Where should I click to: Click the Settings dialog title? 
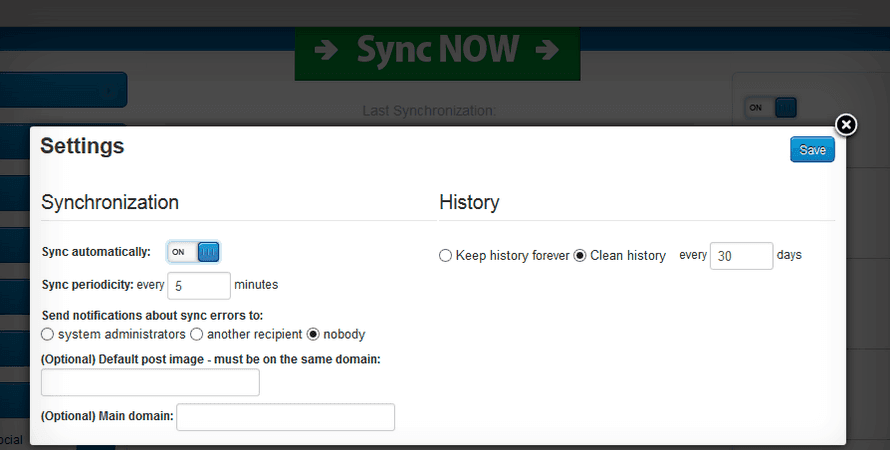(x=82, y=146)
